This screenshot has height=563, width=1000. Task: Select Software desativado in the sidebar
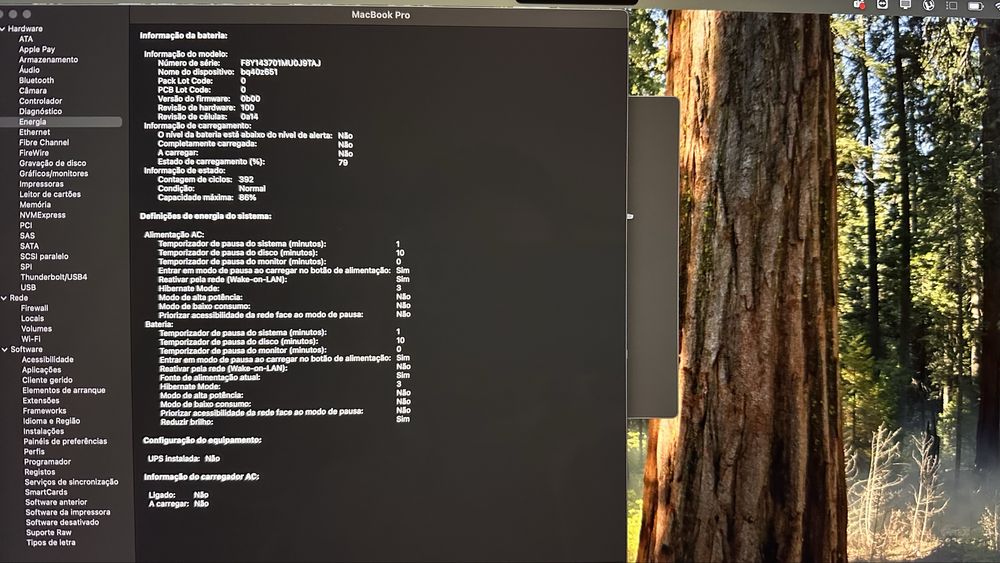click(62, 522)
